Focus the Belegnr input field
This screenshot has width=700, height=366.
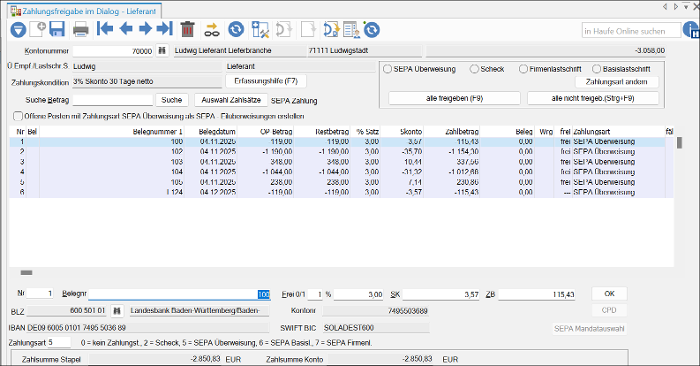coord(179,294)
